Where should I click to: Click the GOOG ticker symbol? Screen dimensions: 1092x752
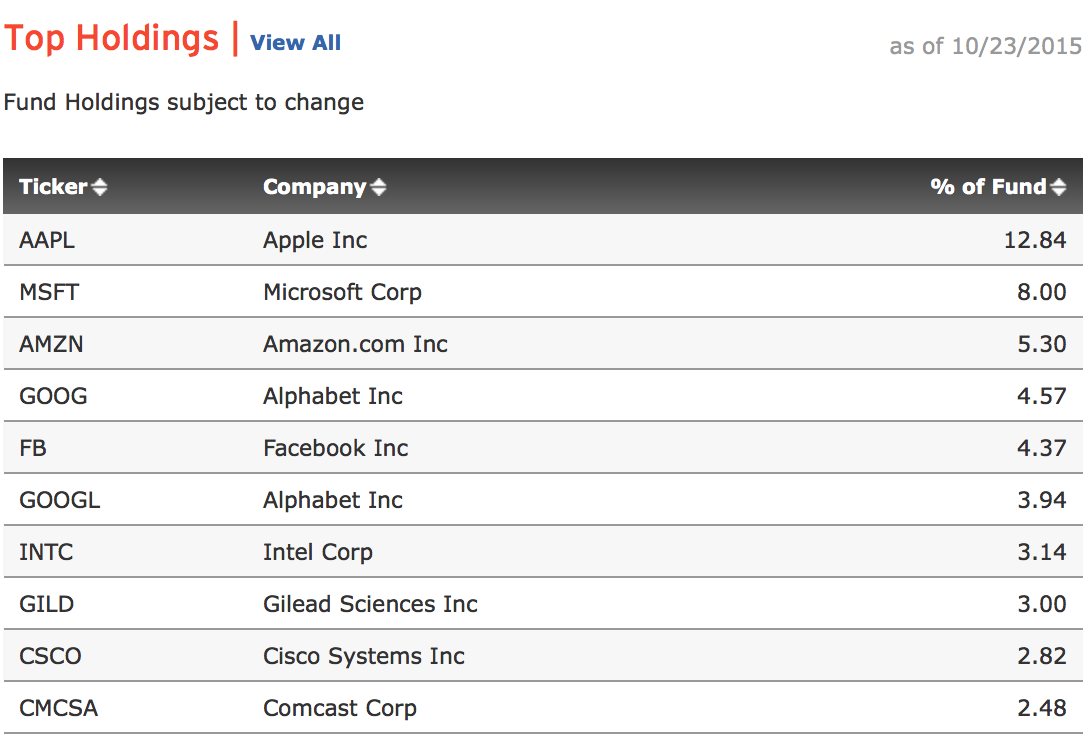pos(53,396)
